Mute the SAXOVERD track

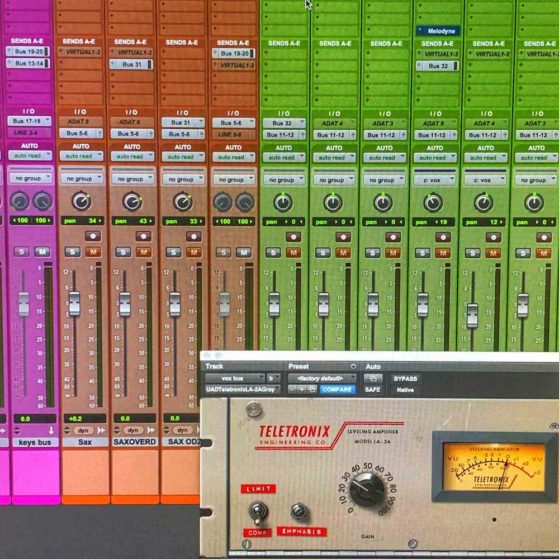pos(143,252)
